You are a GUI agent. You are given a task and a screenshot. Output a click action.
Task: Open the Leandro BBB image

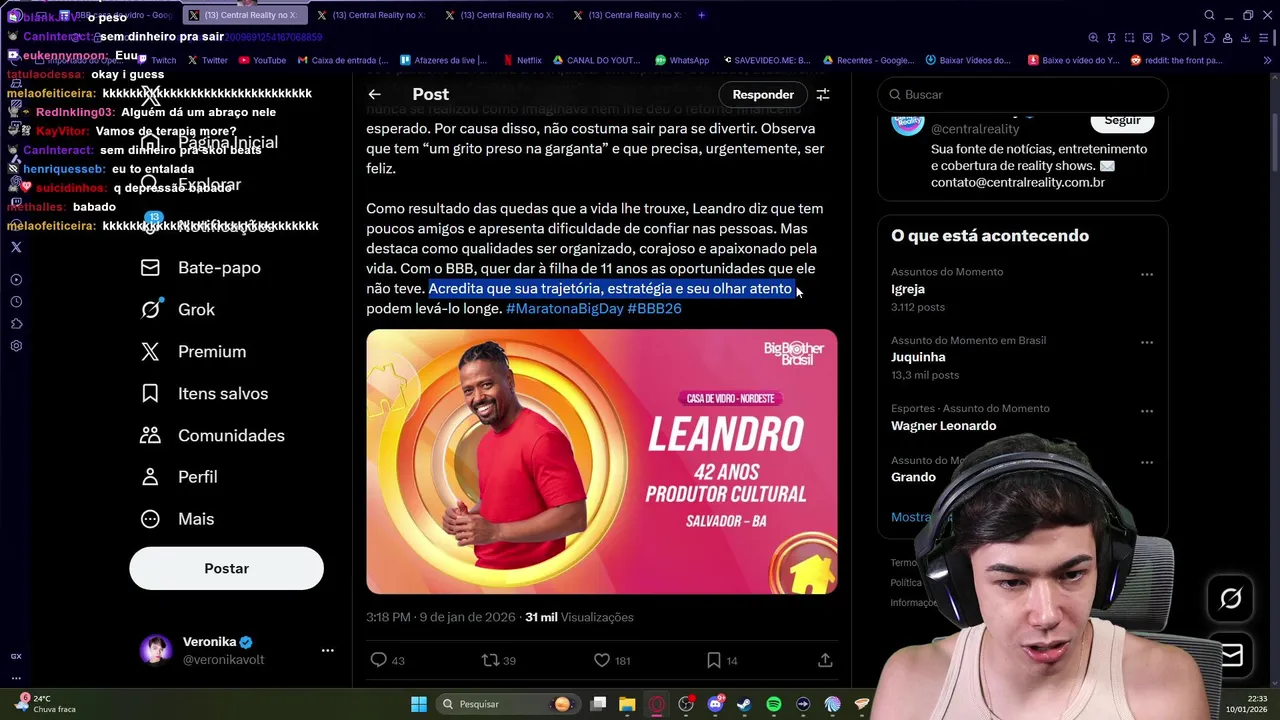coord(601,461)
